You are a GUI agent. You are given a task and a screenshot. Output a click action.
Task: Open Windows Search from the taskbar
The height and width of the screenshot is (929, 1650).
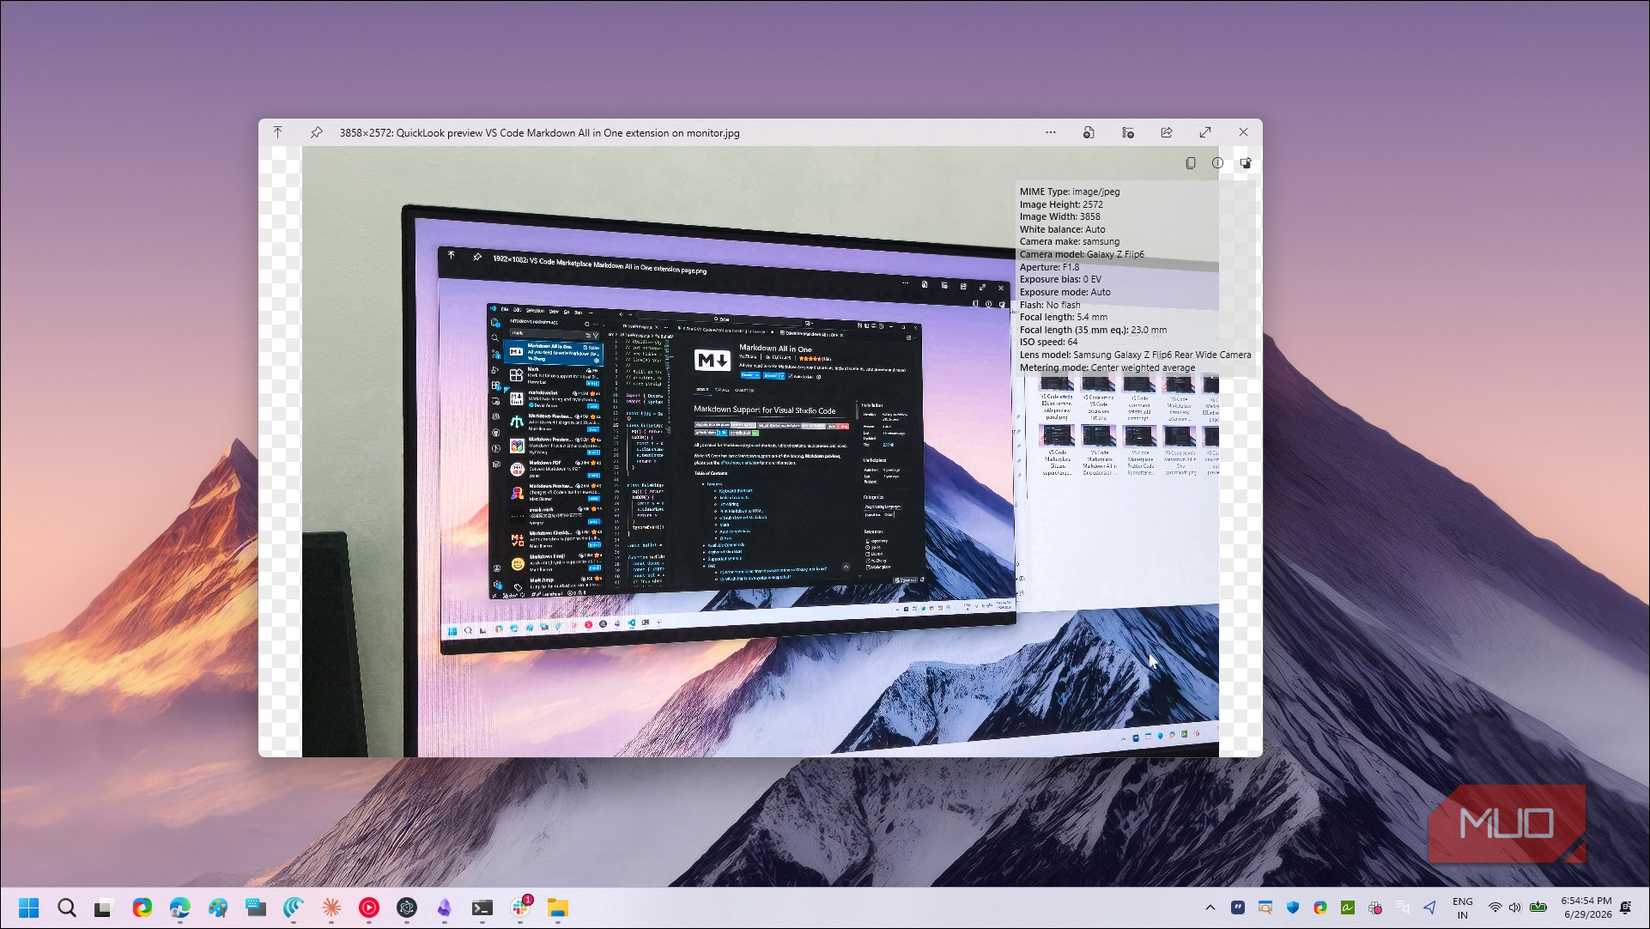pos(67,908)
